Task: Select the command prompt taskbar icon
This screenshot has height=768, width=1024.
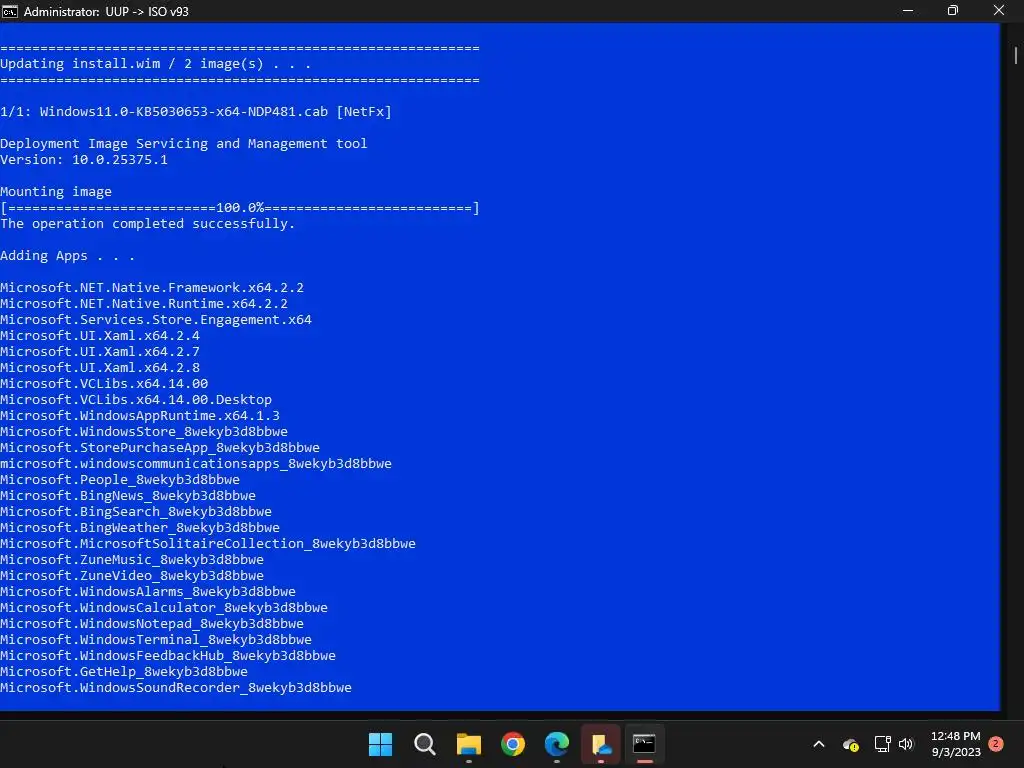Action: pos(645,744)
